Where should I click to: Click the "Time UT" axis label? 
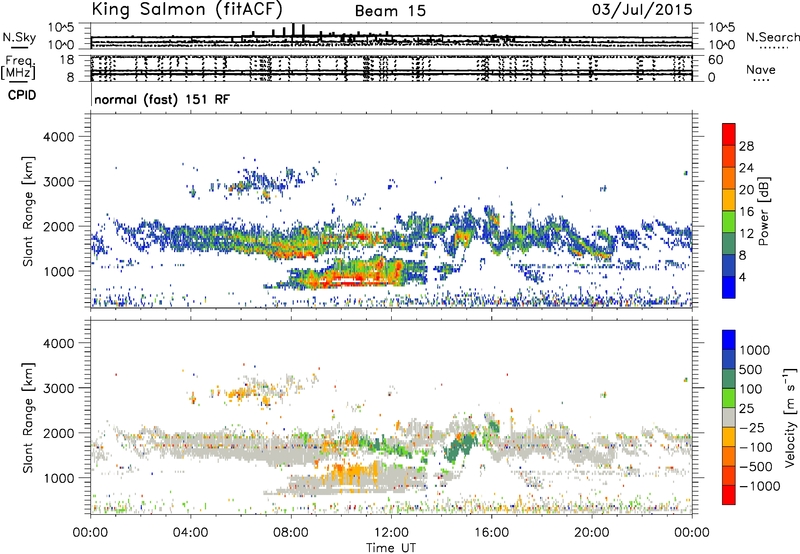[x=391, y=548]
